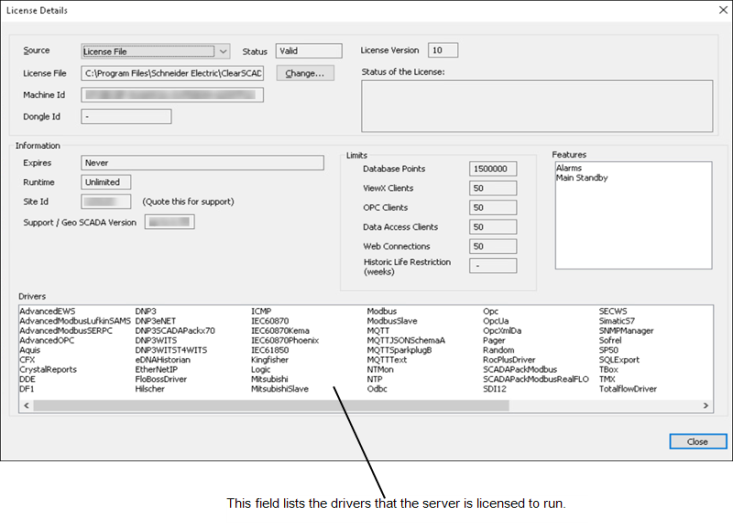Image resolution: width=733 pixels, height=531 pixels.
Task: Open the Source dropdown list
Action: pos(222,51)
